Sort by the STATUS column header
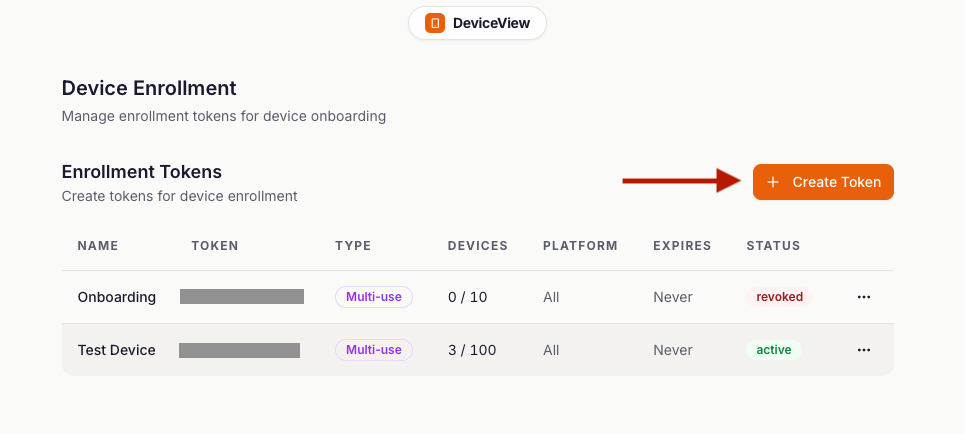 tap(773, 245)
